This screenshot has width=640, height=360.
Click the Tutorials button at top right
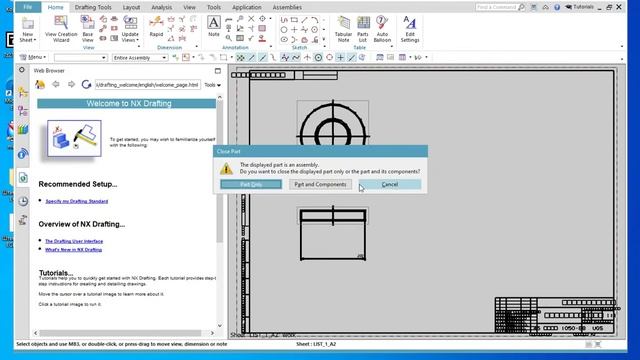(580, 7)
